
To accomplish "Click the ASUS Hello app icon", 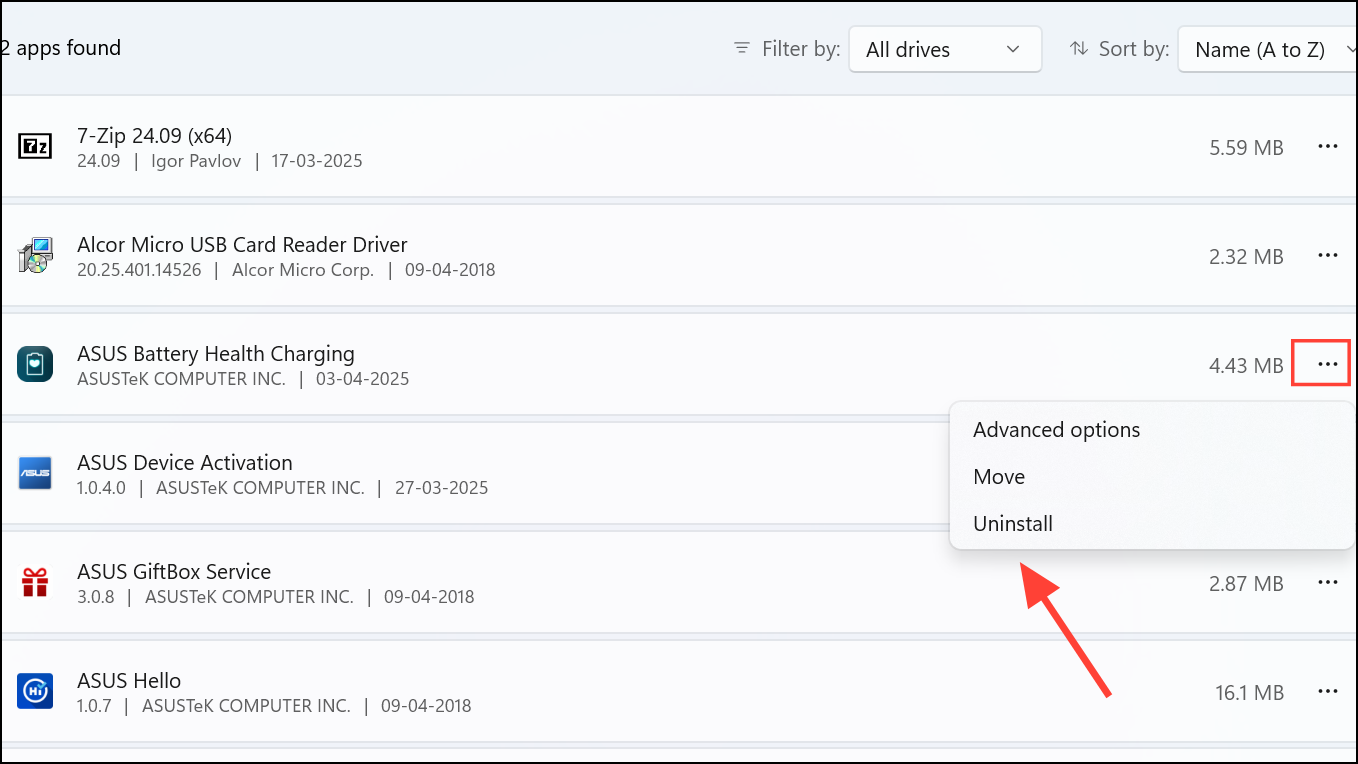I will [x=35, y=692].
